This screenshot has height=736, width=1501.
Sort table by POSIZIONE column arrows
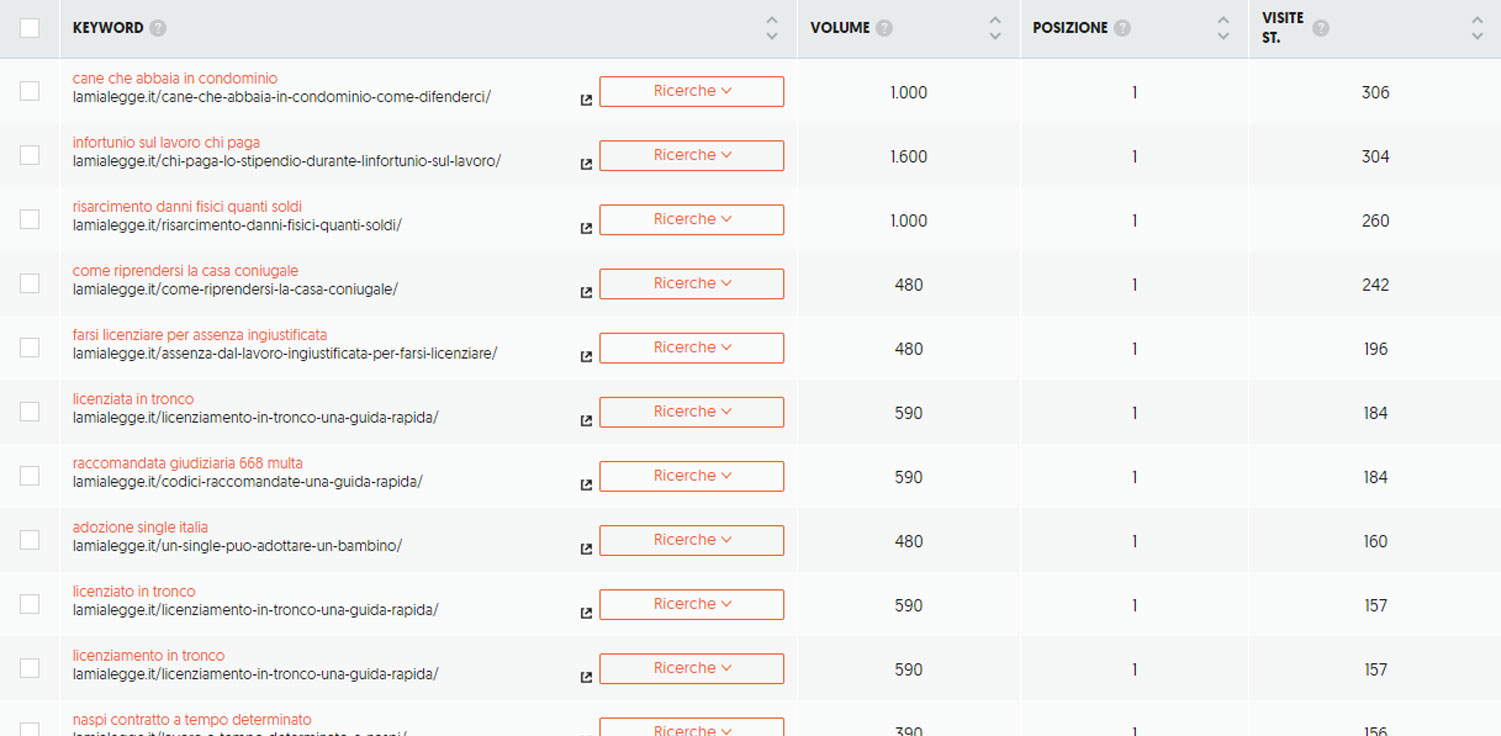pos(1223,28)
